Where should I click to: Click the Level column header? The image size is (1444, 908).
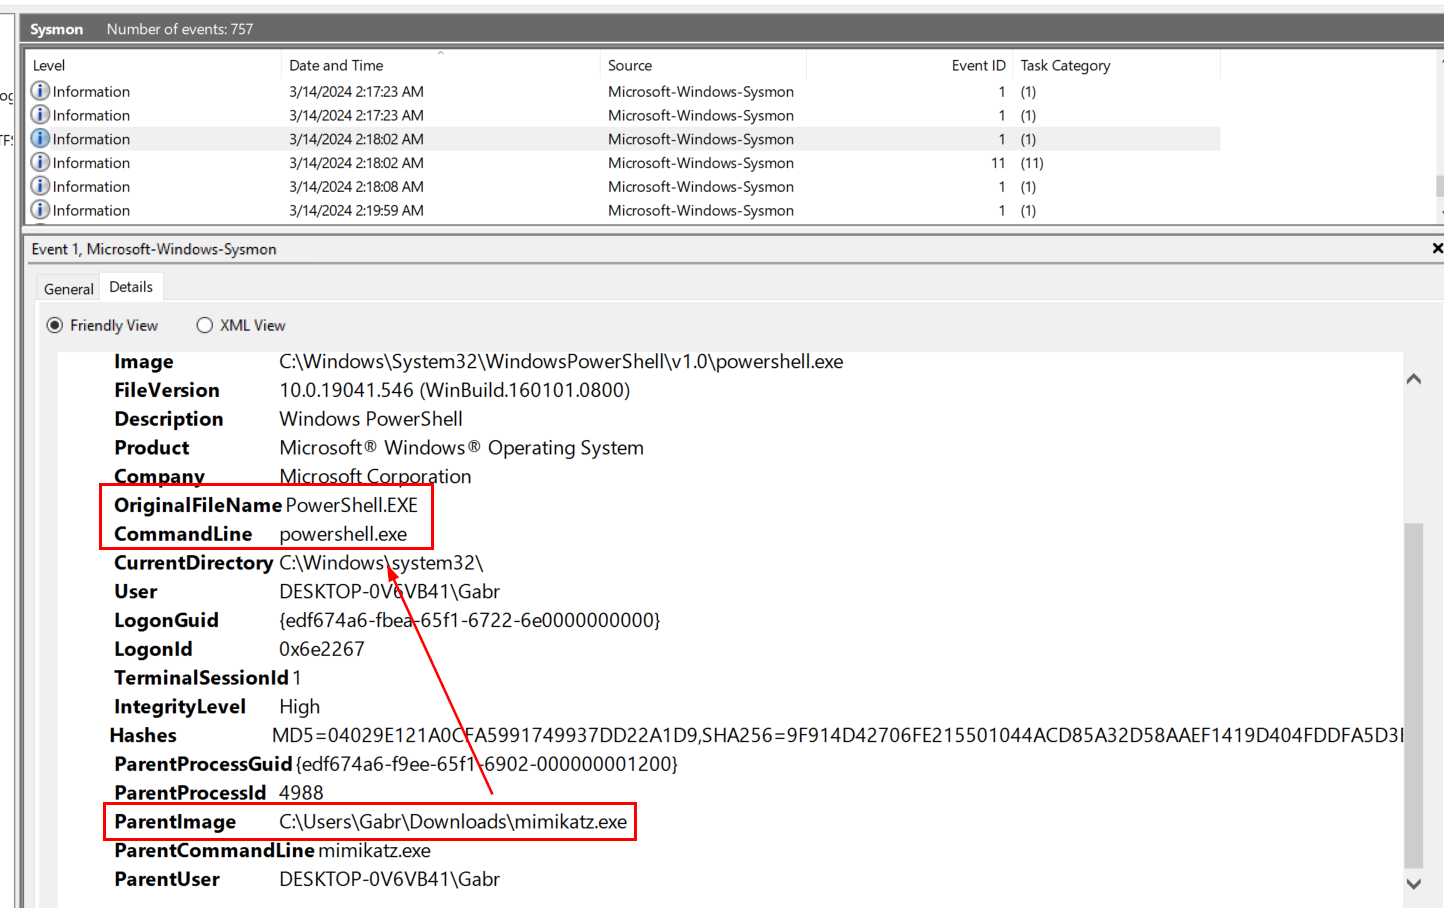point(49,65)
